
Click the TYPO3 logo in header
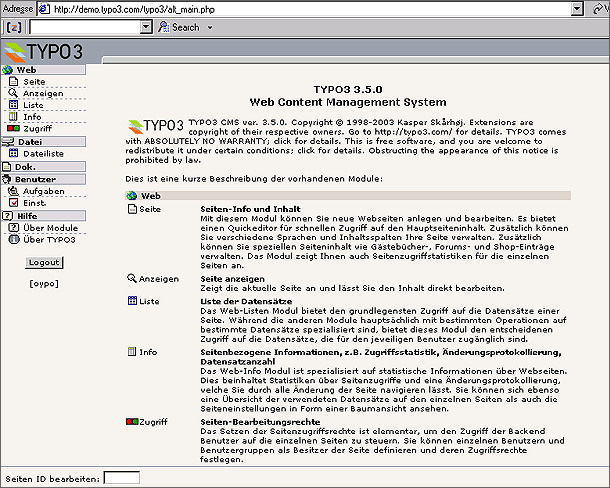click(x=44, y=52)
